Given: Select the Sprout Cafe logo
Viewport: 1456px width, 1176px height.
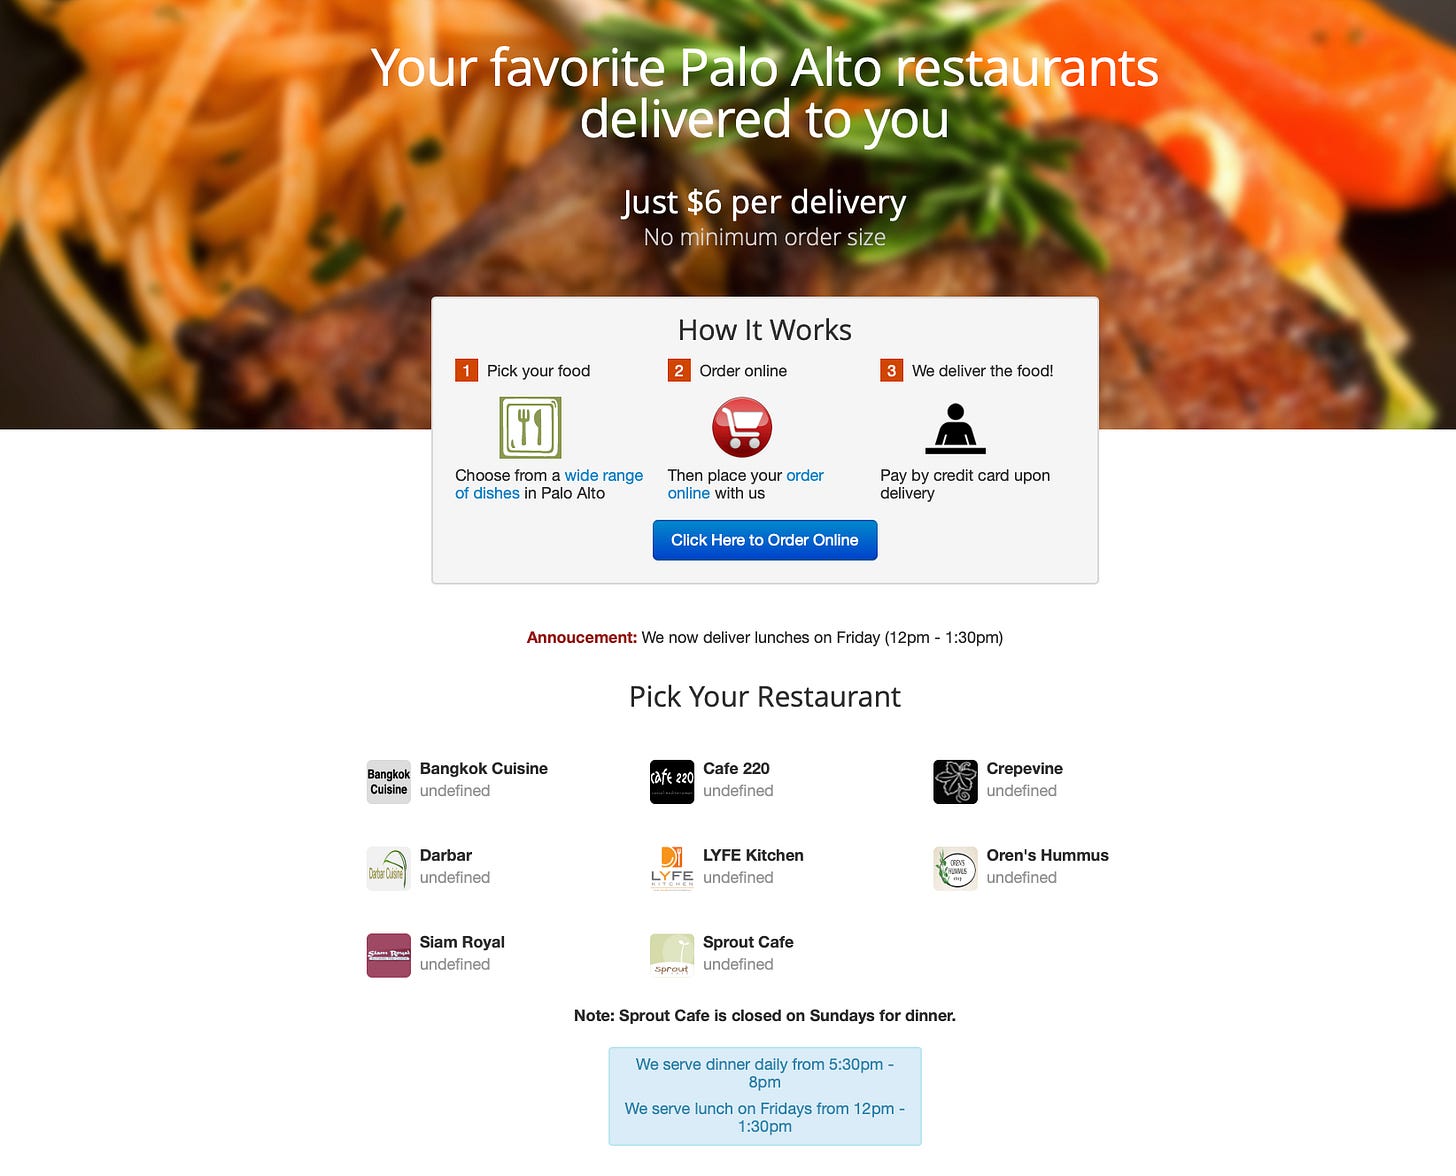Looking at the screenshot, I should 672,956.
